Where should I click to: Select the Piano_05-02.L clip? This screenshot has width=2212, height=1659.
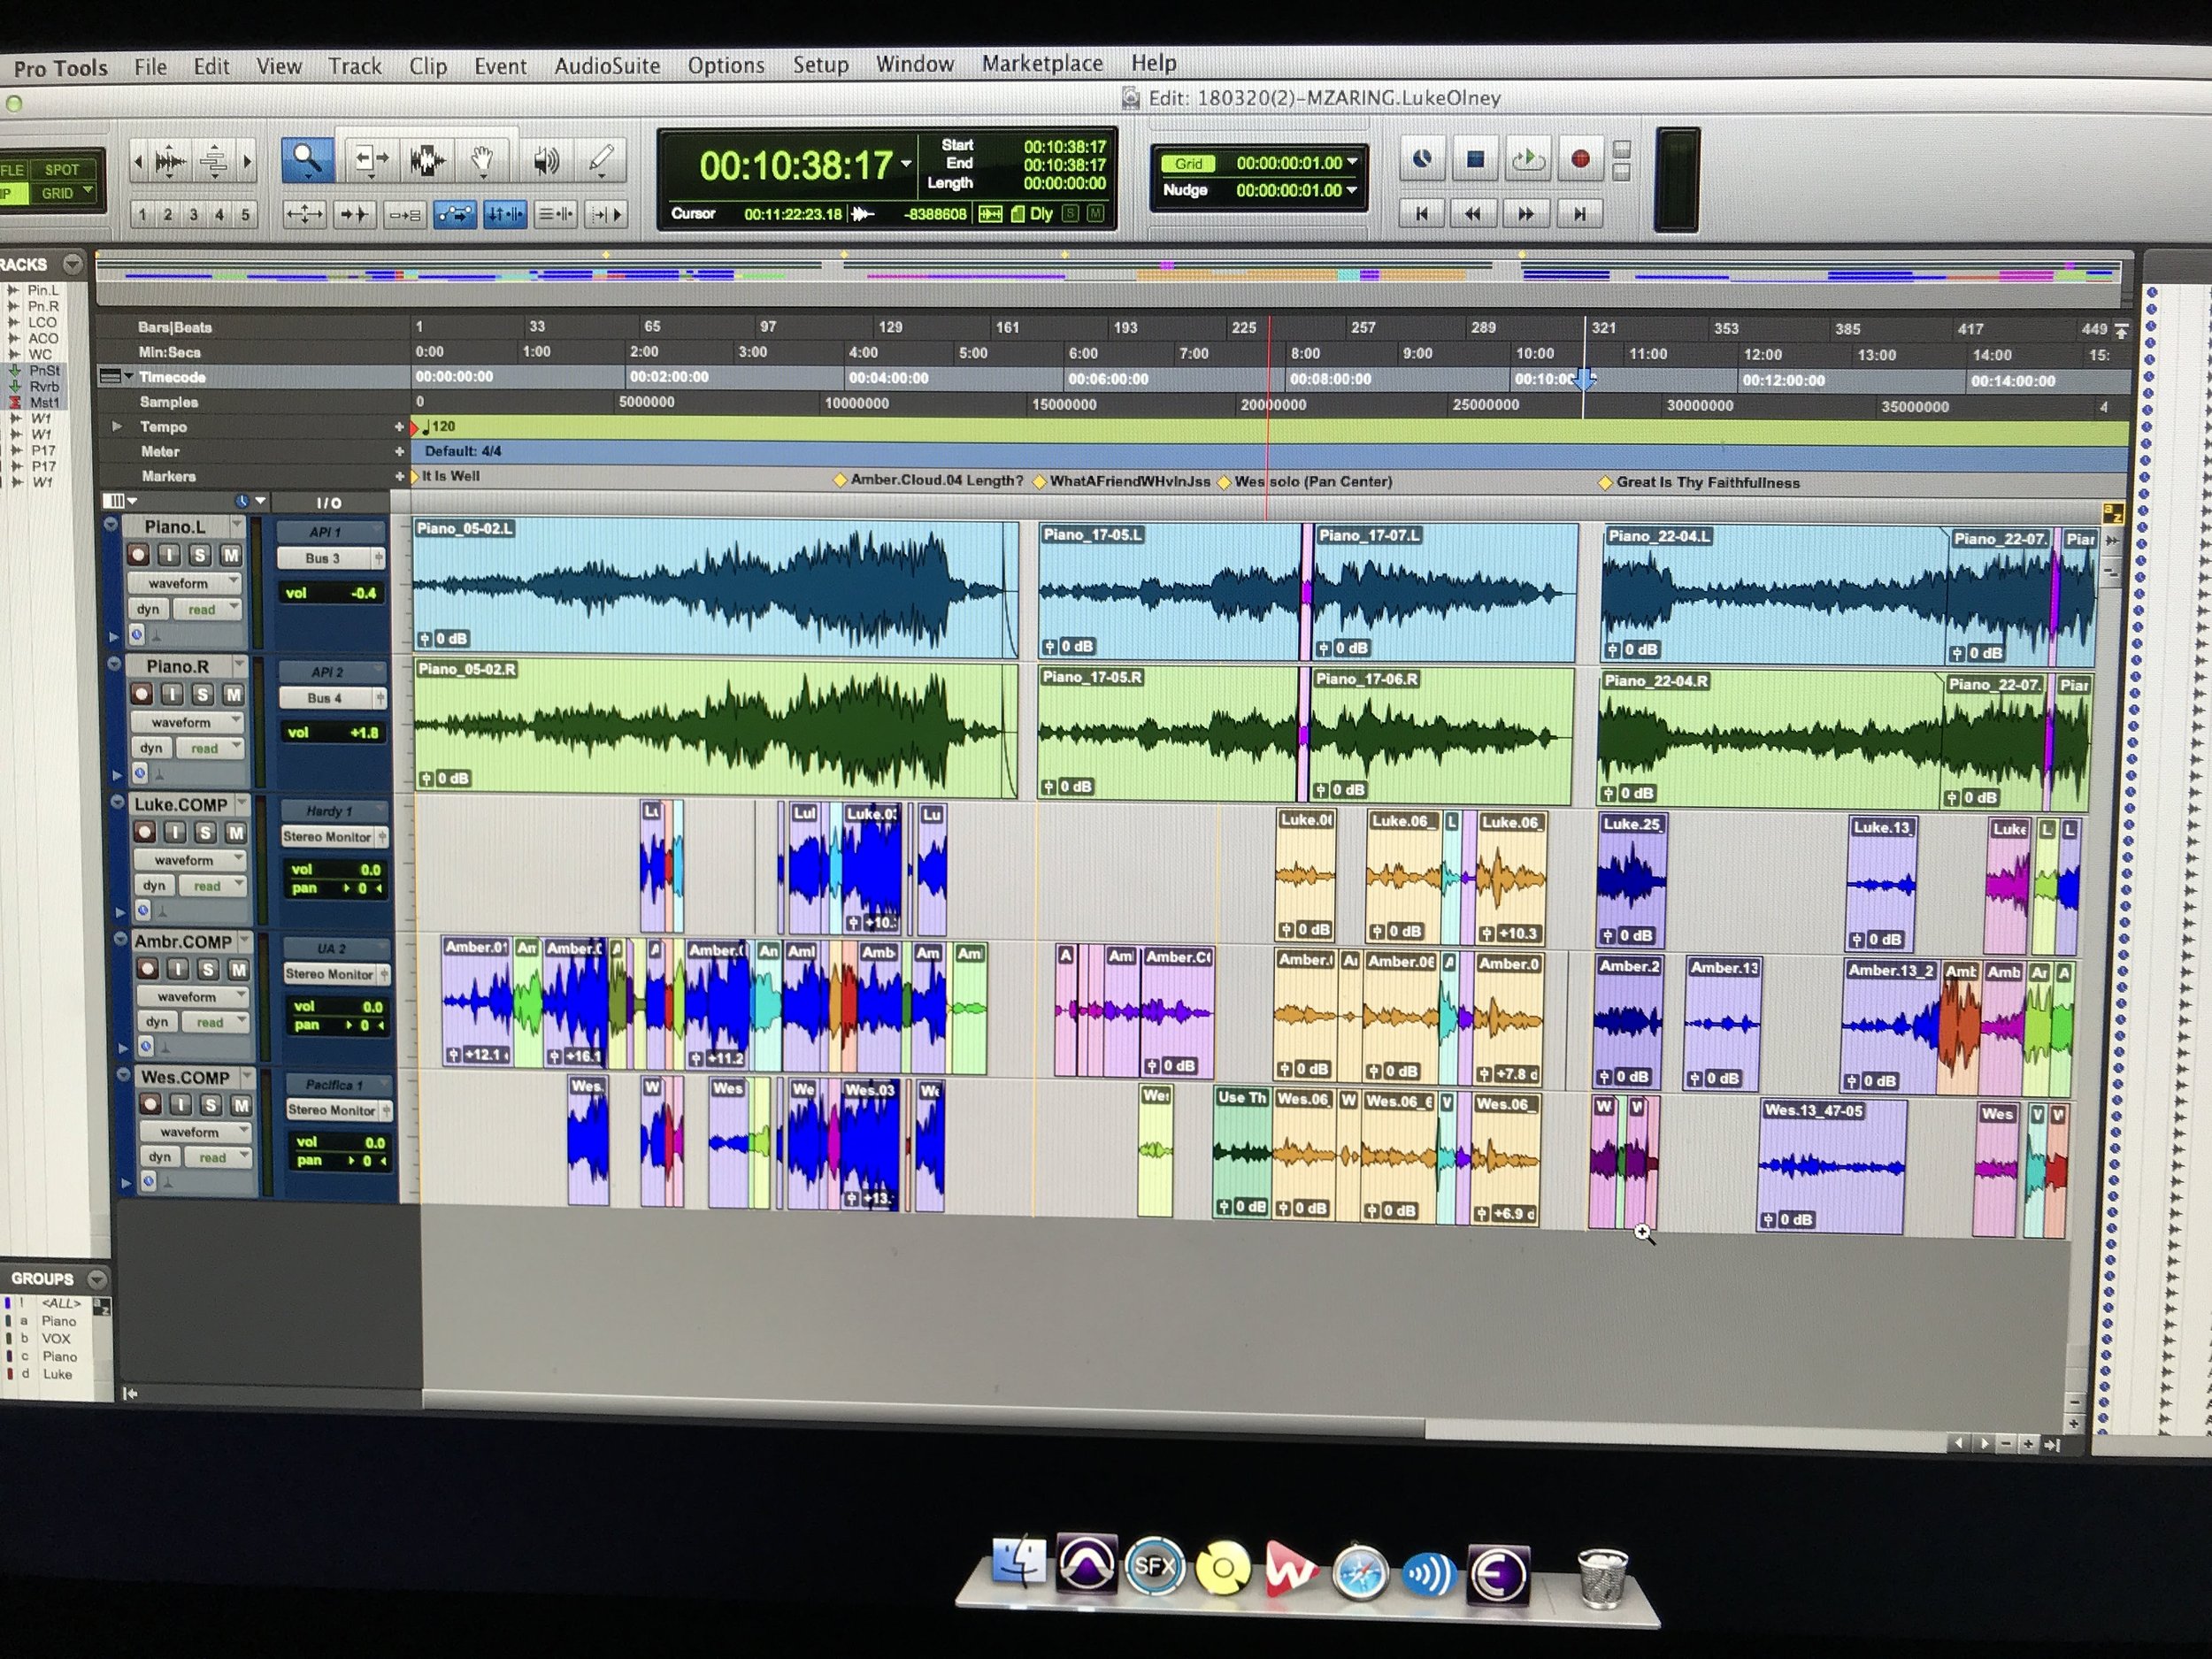tap(715, 590)
